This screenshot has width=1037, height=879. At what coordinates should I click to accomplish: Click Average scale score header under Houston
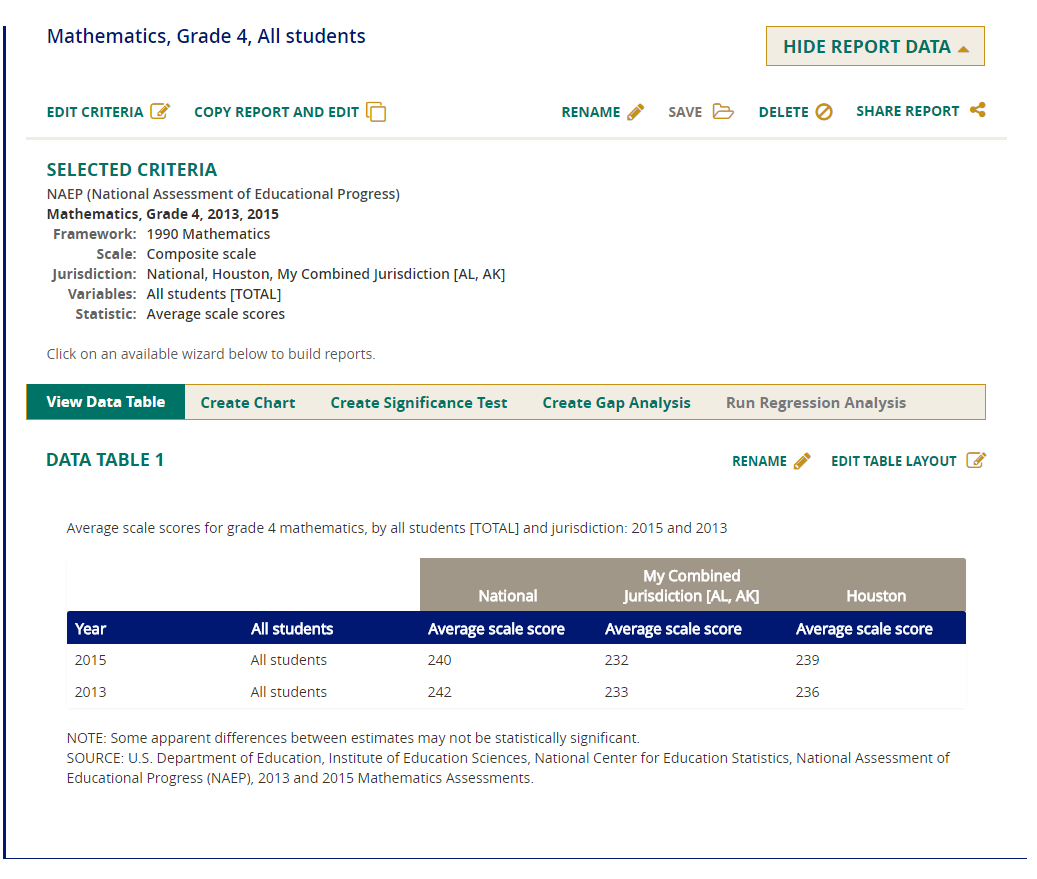pos(864,629)
